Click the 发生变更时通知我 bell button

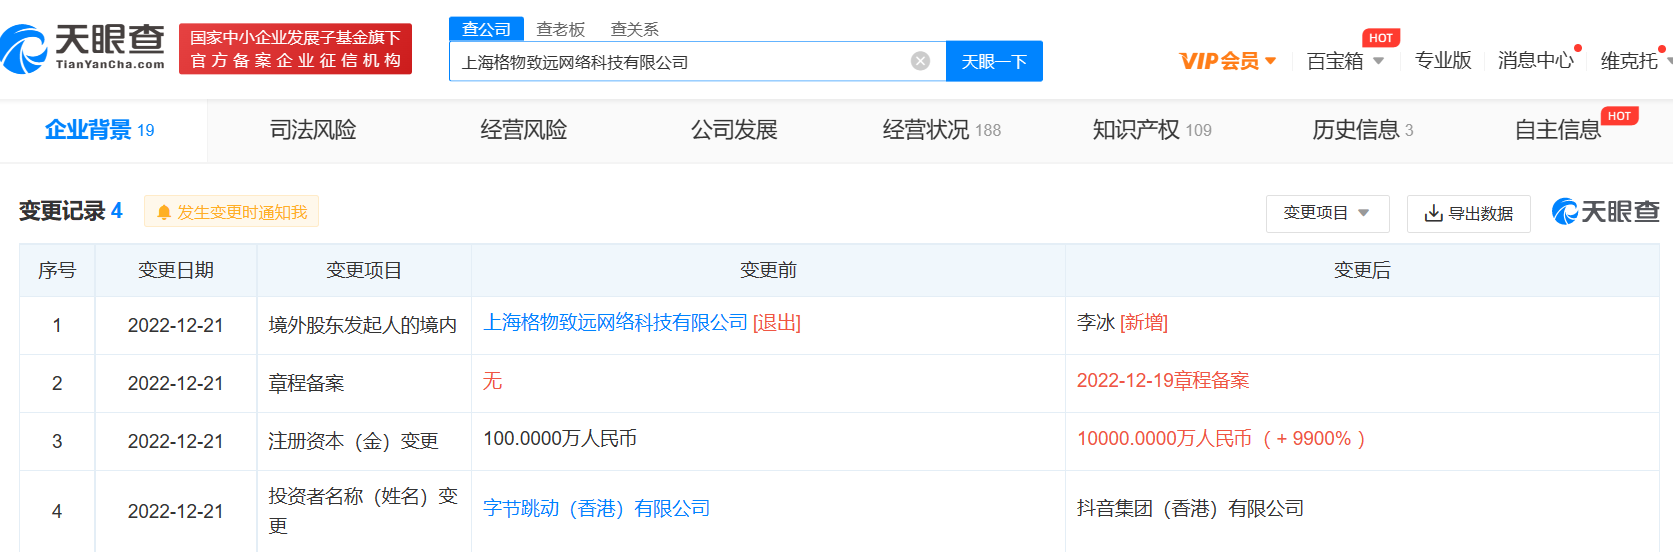pos(232,212)
